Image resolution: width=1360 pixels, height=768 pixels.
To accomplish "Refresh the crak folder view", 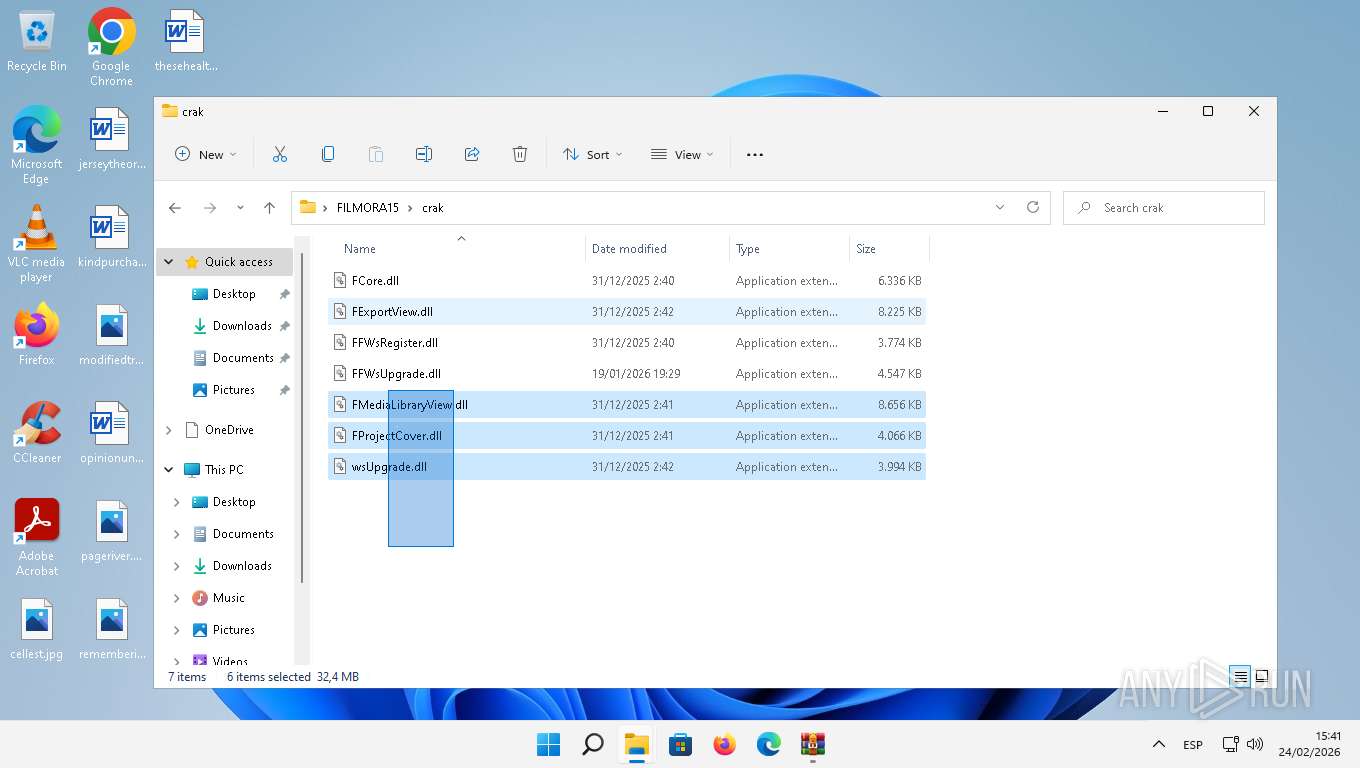I will [x=1033, y=207].
